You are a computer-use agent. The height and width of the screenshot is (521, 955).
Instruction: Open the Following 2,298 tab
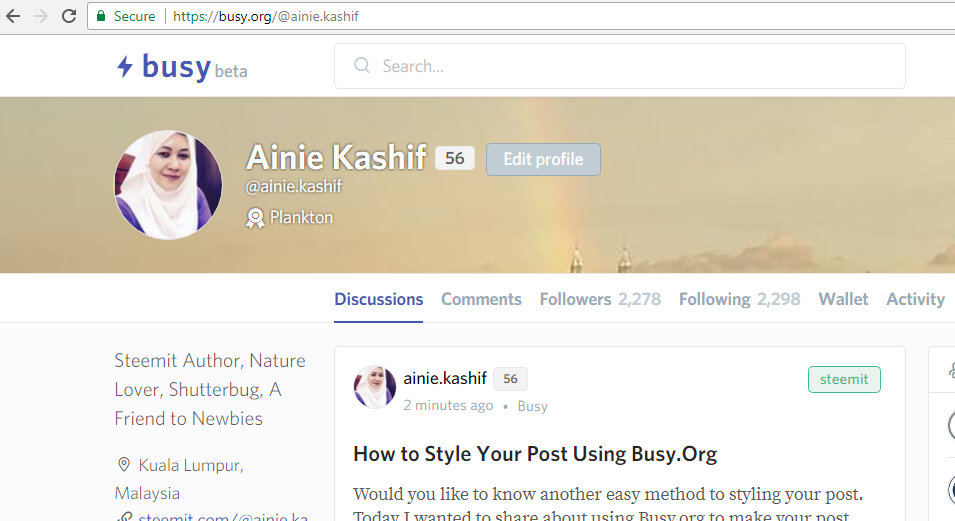tap(739, 299)
